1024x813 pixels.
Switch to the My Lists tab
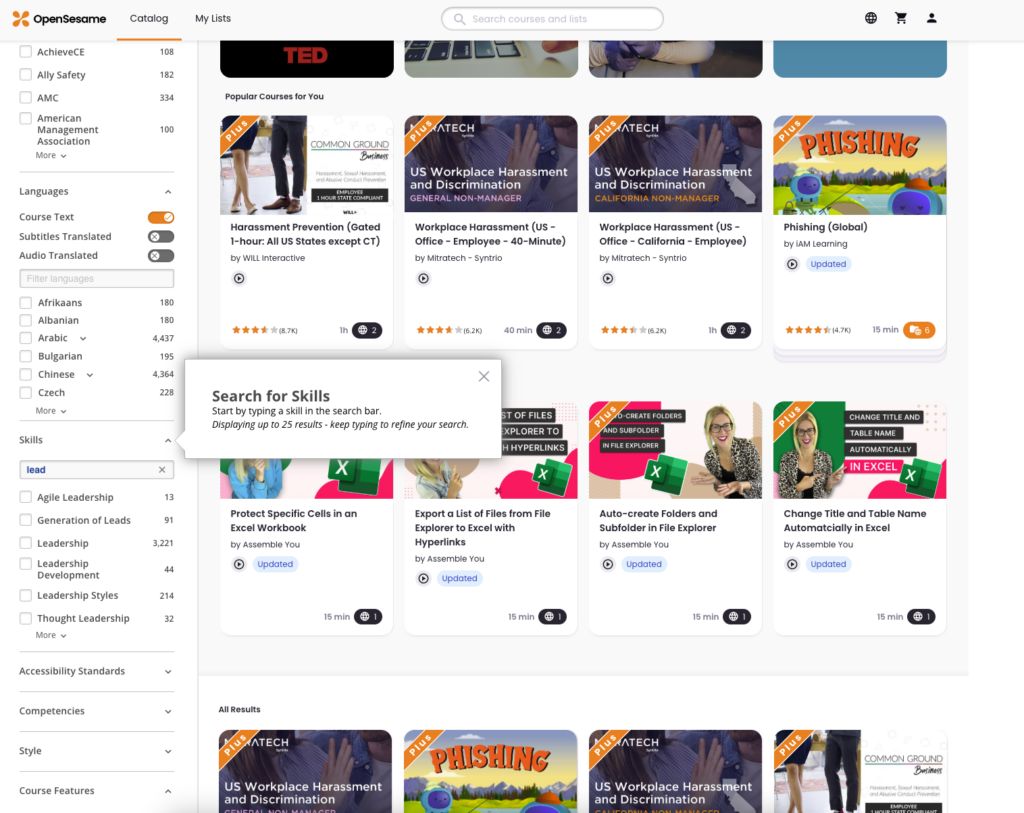point(212,18)
